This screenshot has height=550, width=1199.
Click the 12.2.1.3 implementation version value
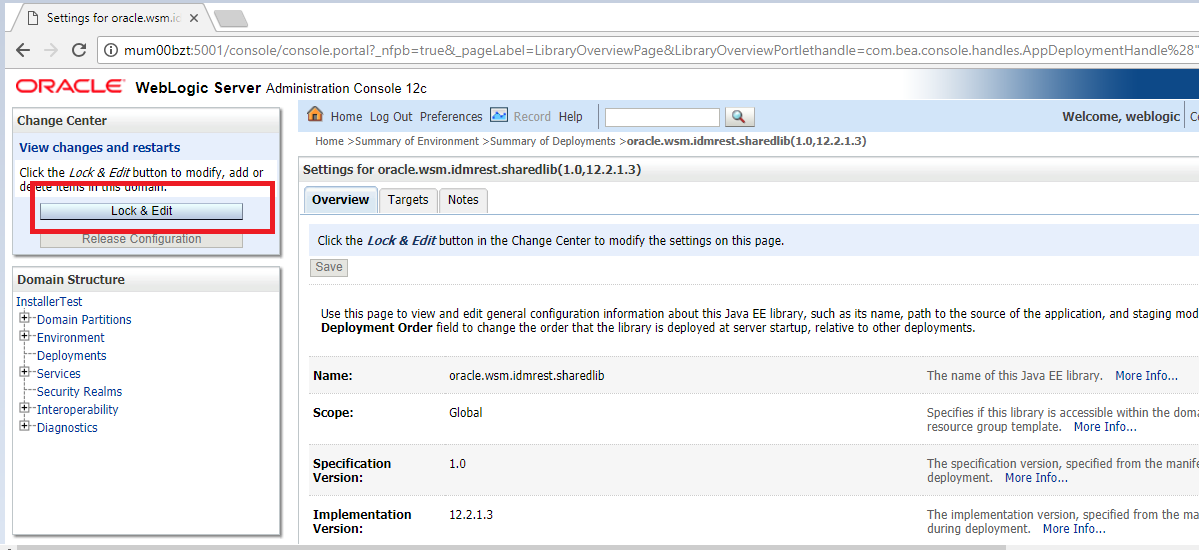tap(471, 514)
